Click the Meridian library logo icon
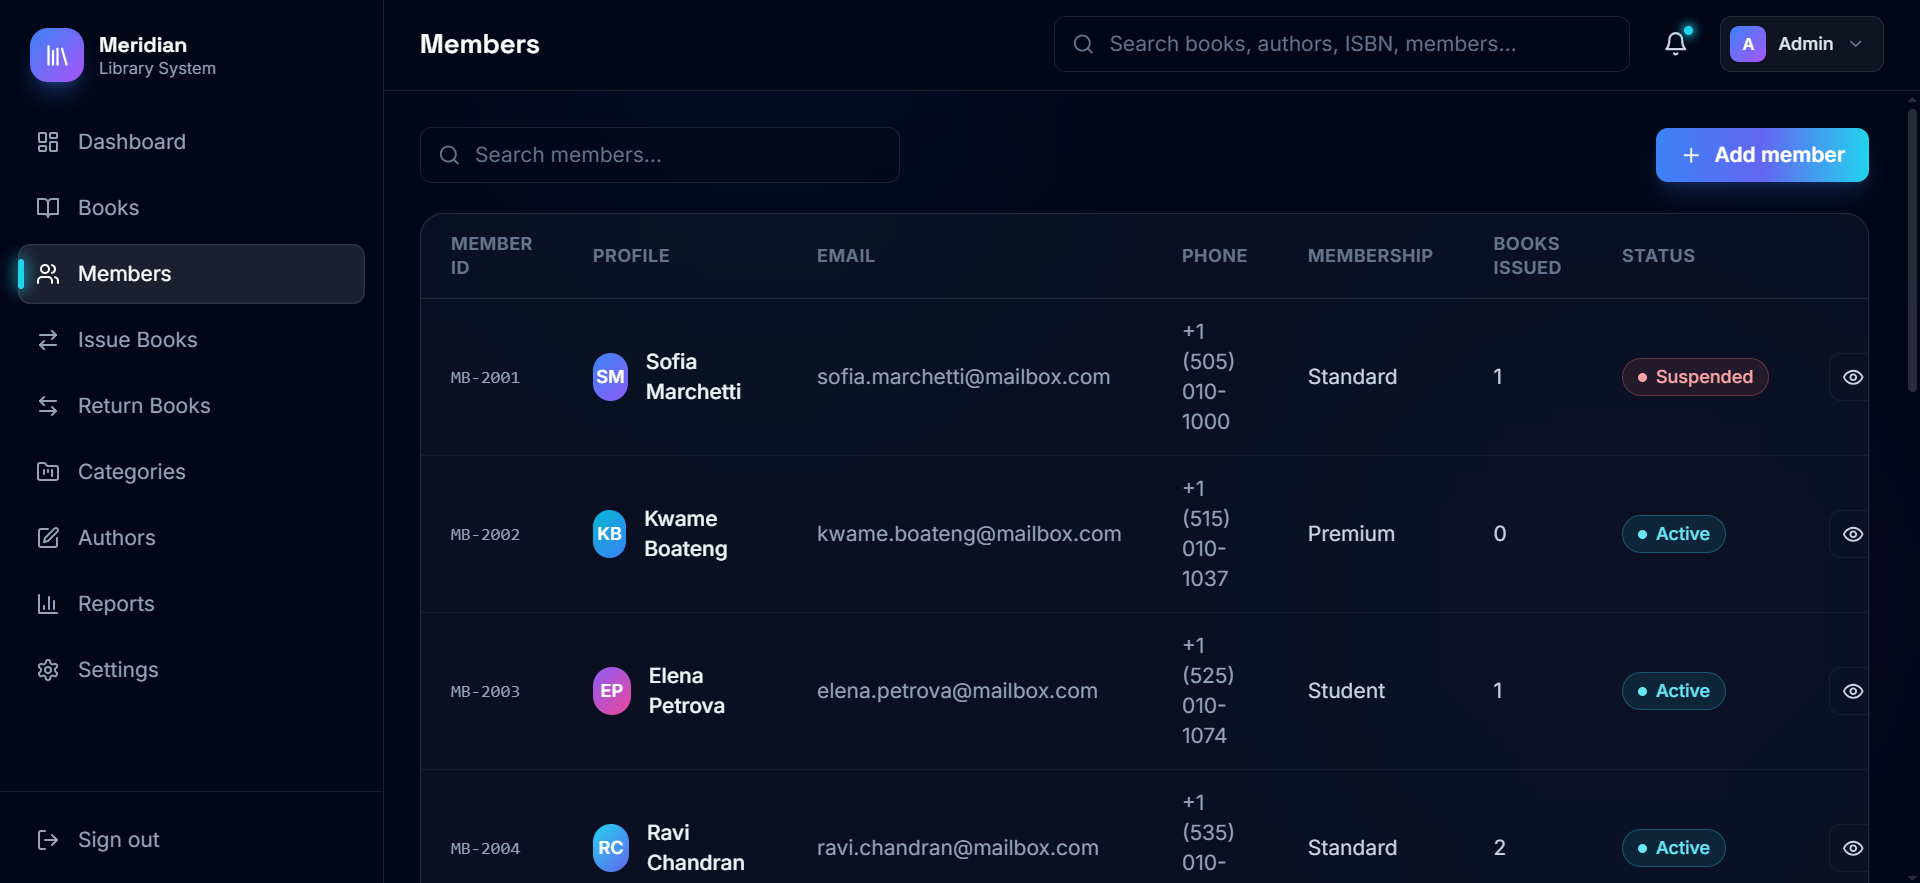This screenshot has height=883, width=1920. pyautogui.click(x=57, y=55)
